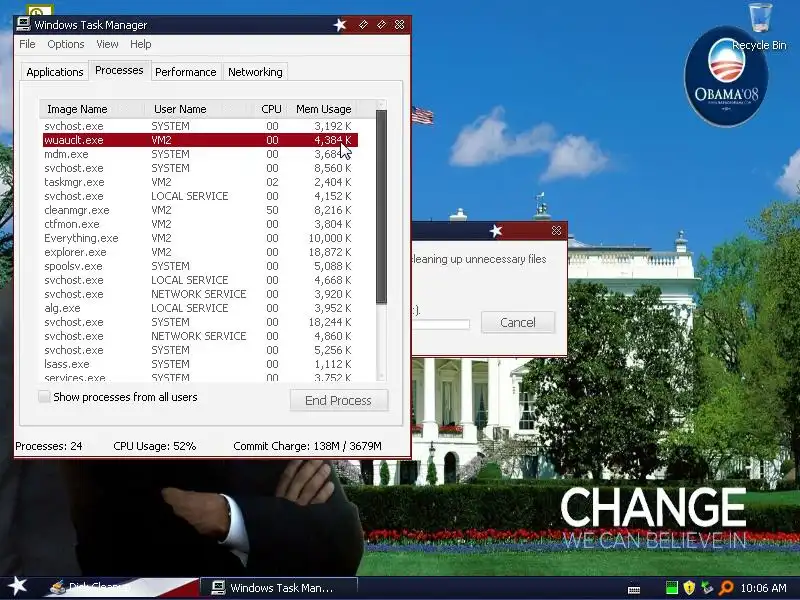Select the wuauclt.exe process row

coord(200,140)
